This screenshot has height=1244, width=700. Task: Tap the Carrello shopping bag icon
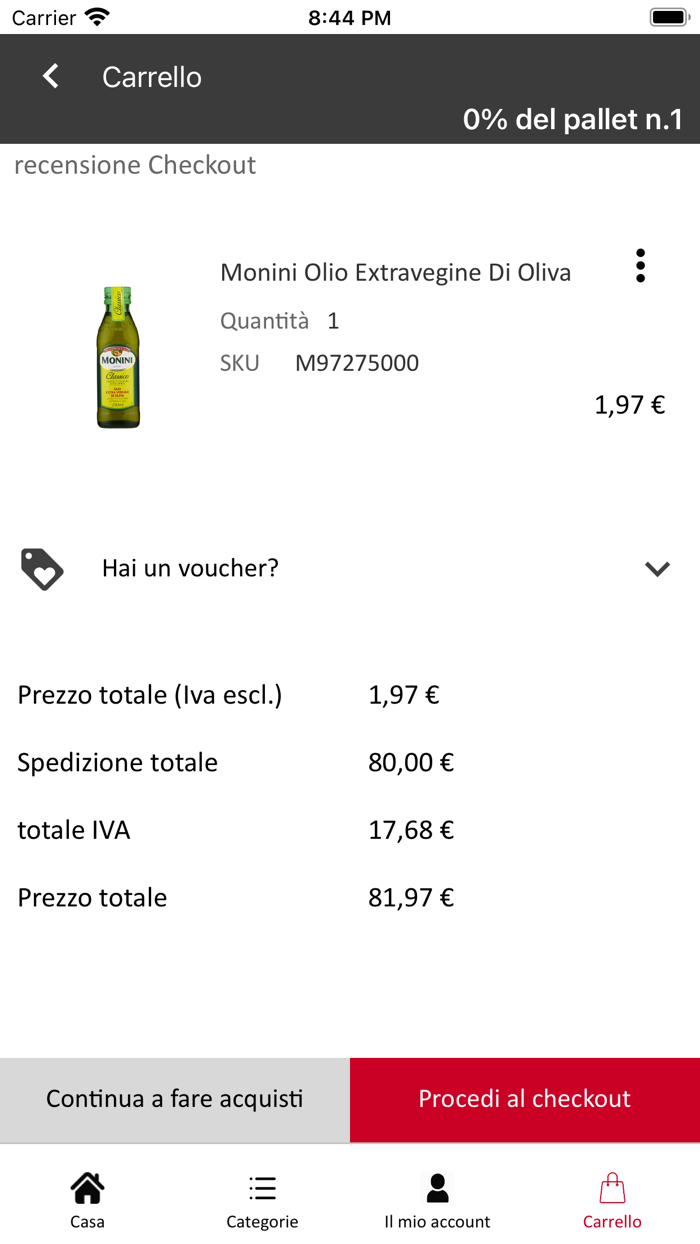(x=612, y=1188)
